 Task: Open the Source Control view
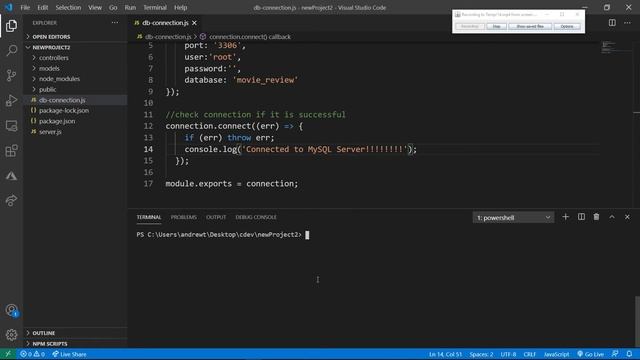pos(11,76)
